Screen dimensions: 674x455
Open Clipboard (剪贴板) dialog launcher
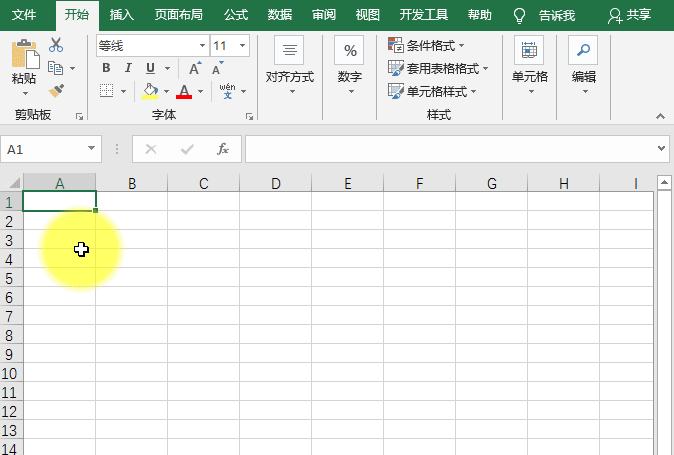79,116
